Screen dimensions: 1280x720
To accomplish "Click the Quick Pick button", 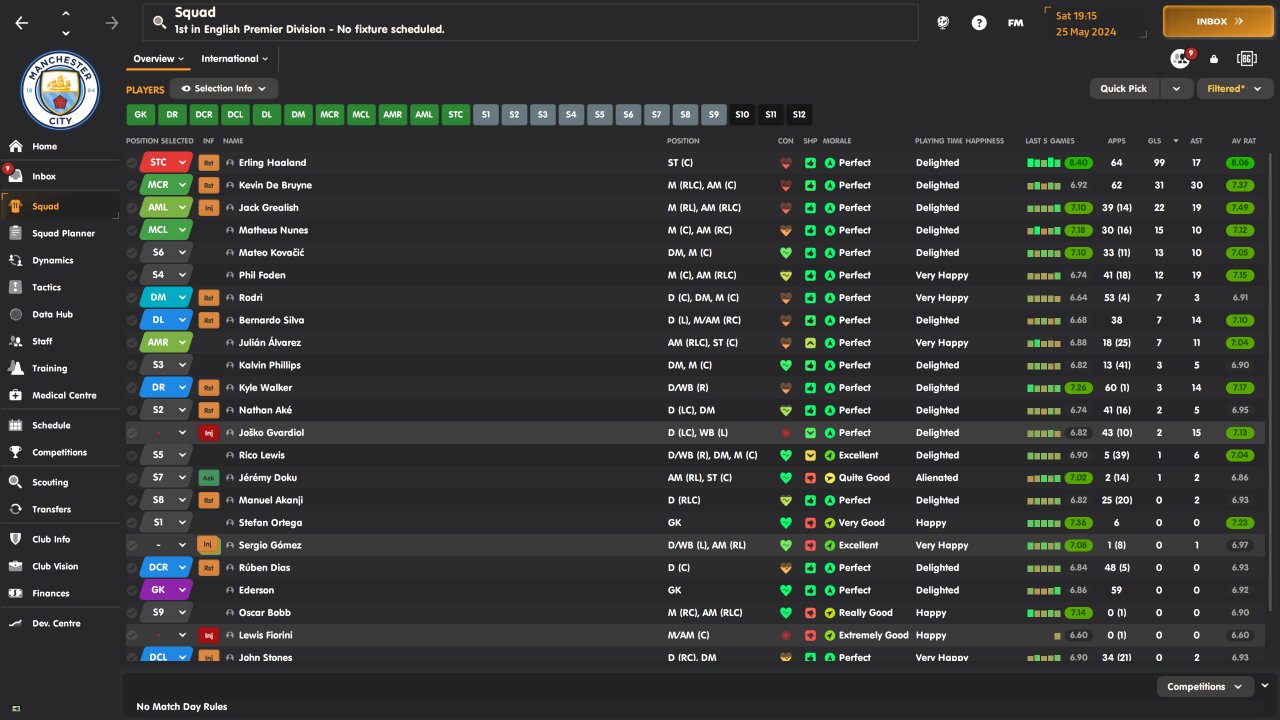I will tap(1124, 88).
